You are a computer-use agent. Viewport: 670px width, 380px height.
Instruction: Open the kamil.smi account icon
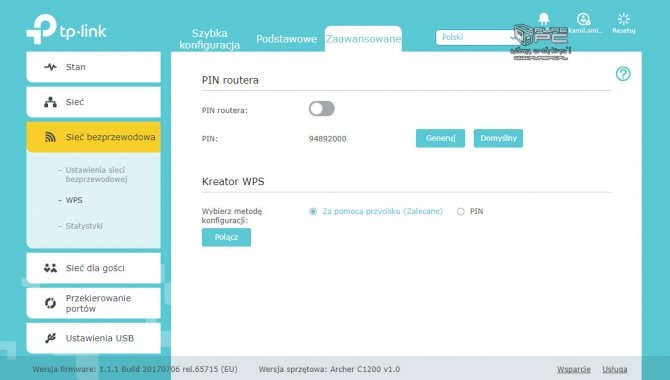583,19
